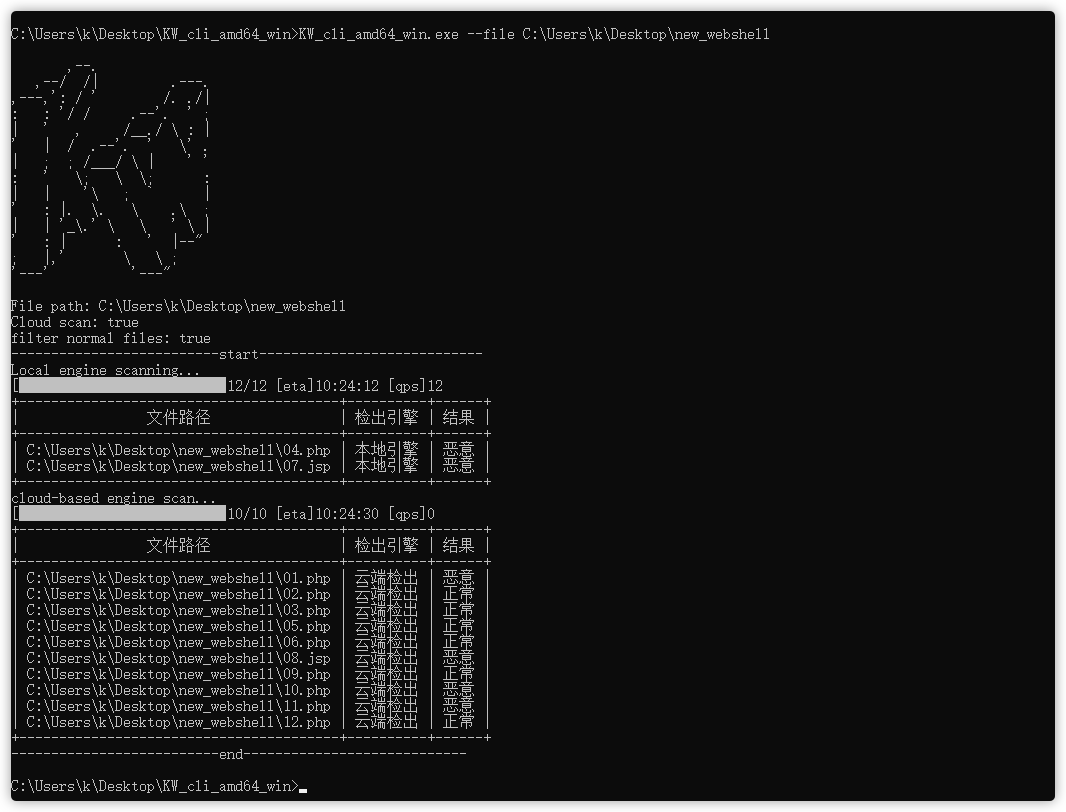This screenshot has width=1066, height=812.
Task: Click the 恶意 verdict for 04.php
Action: (458, 449)
